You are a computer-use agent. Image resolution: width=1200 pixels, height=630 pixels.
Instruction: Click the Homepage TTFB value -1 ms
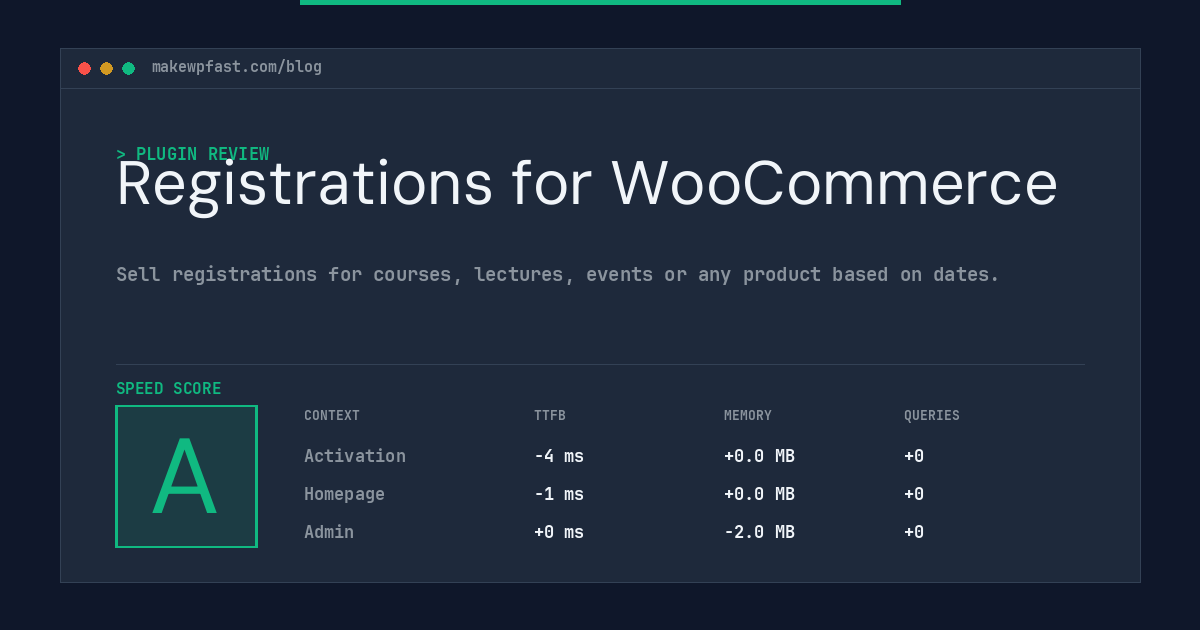559,494
